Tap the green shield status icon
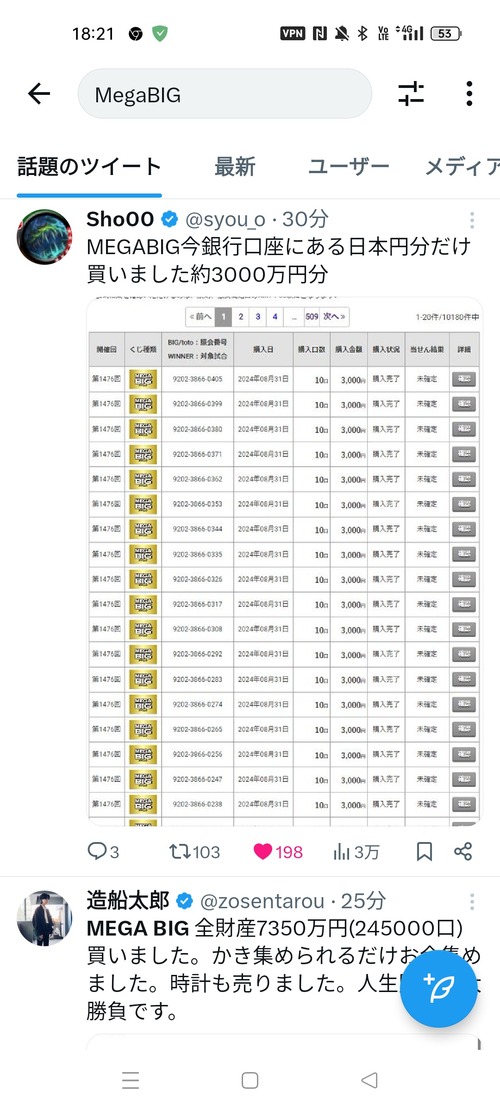Viewport: 500px width, 1111px height. coord(160,33)
